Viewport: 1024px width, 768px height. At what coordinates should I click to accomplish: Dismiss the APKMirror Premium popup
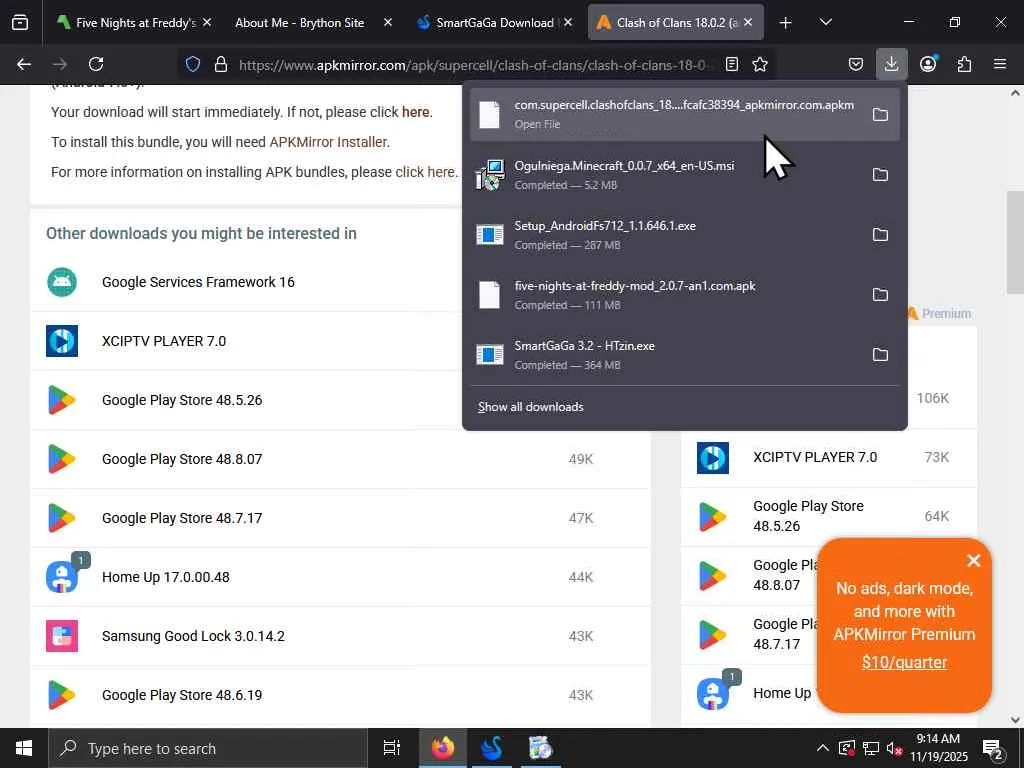click(973, 560)
